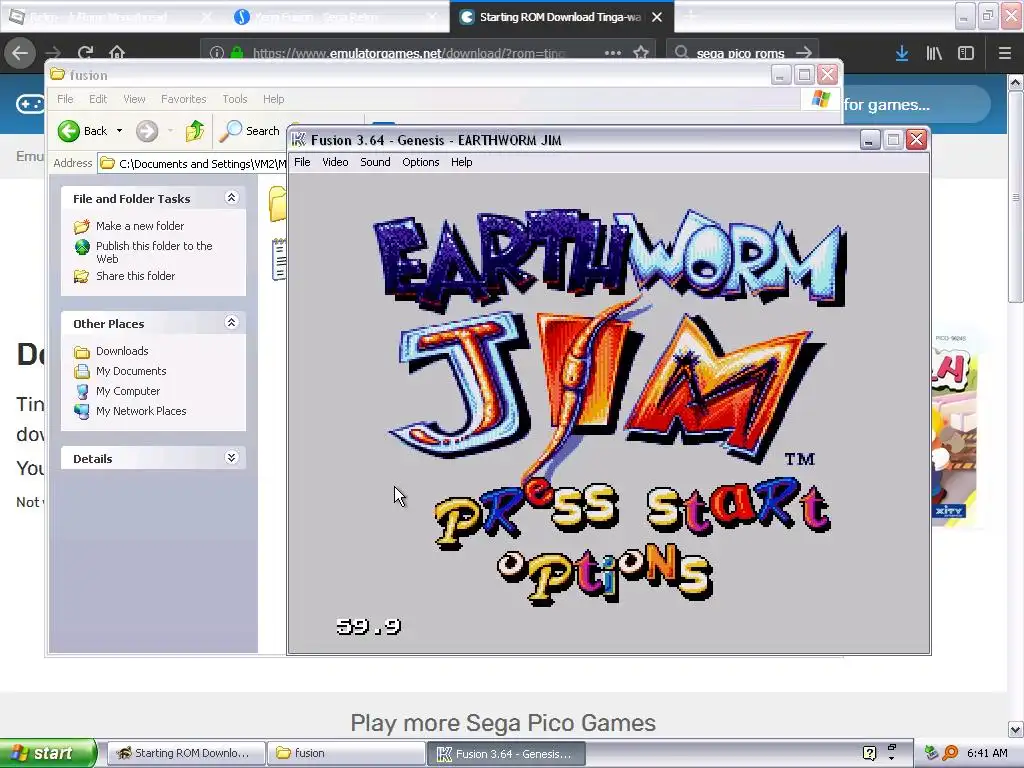Submit search with the arrow in search box
1024x768 pixels.
coord(805,53)
